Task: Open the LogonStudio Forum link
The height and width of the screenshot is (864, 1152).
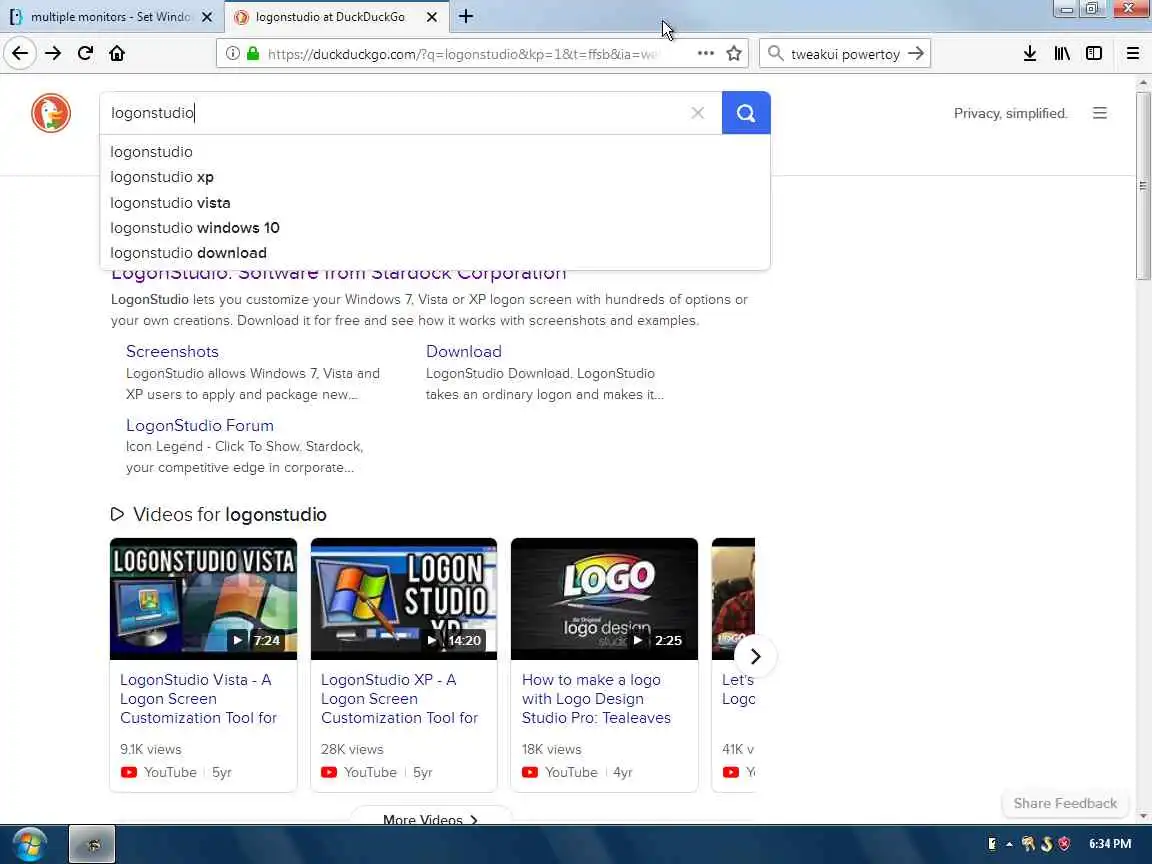Action: click(200, 425)
